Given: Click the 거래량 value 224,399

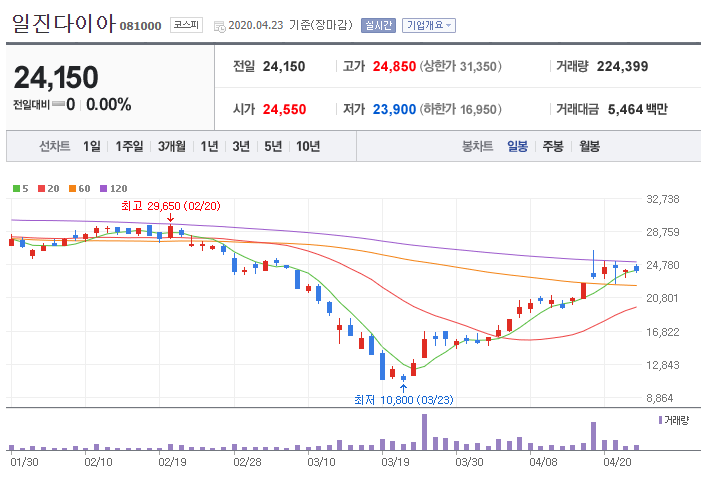Looking at the screenshot, I should tap(622, 67).
